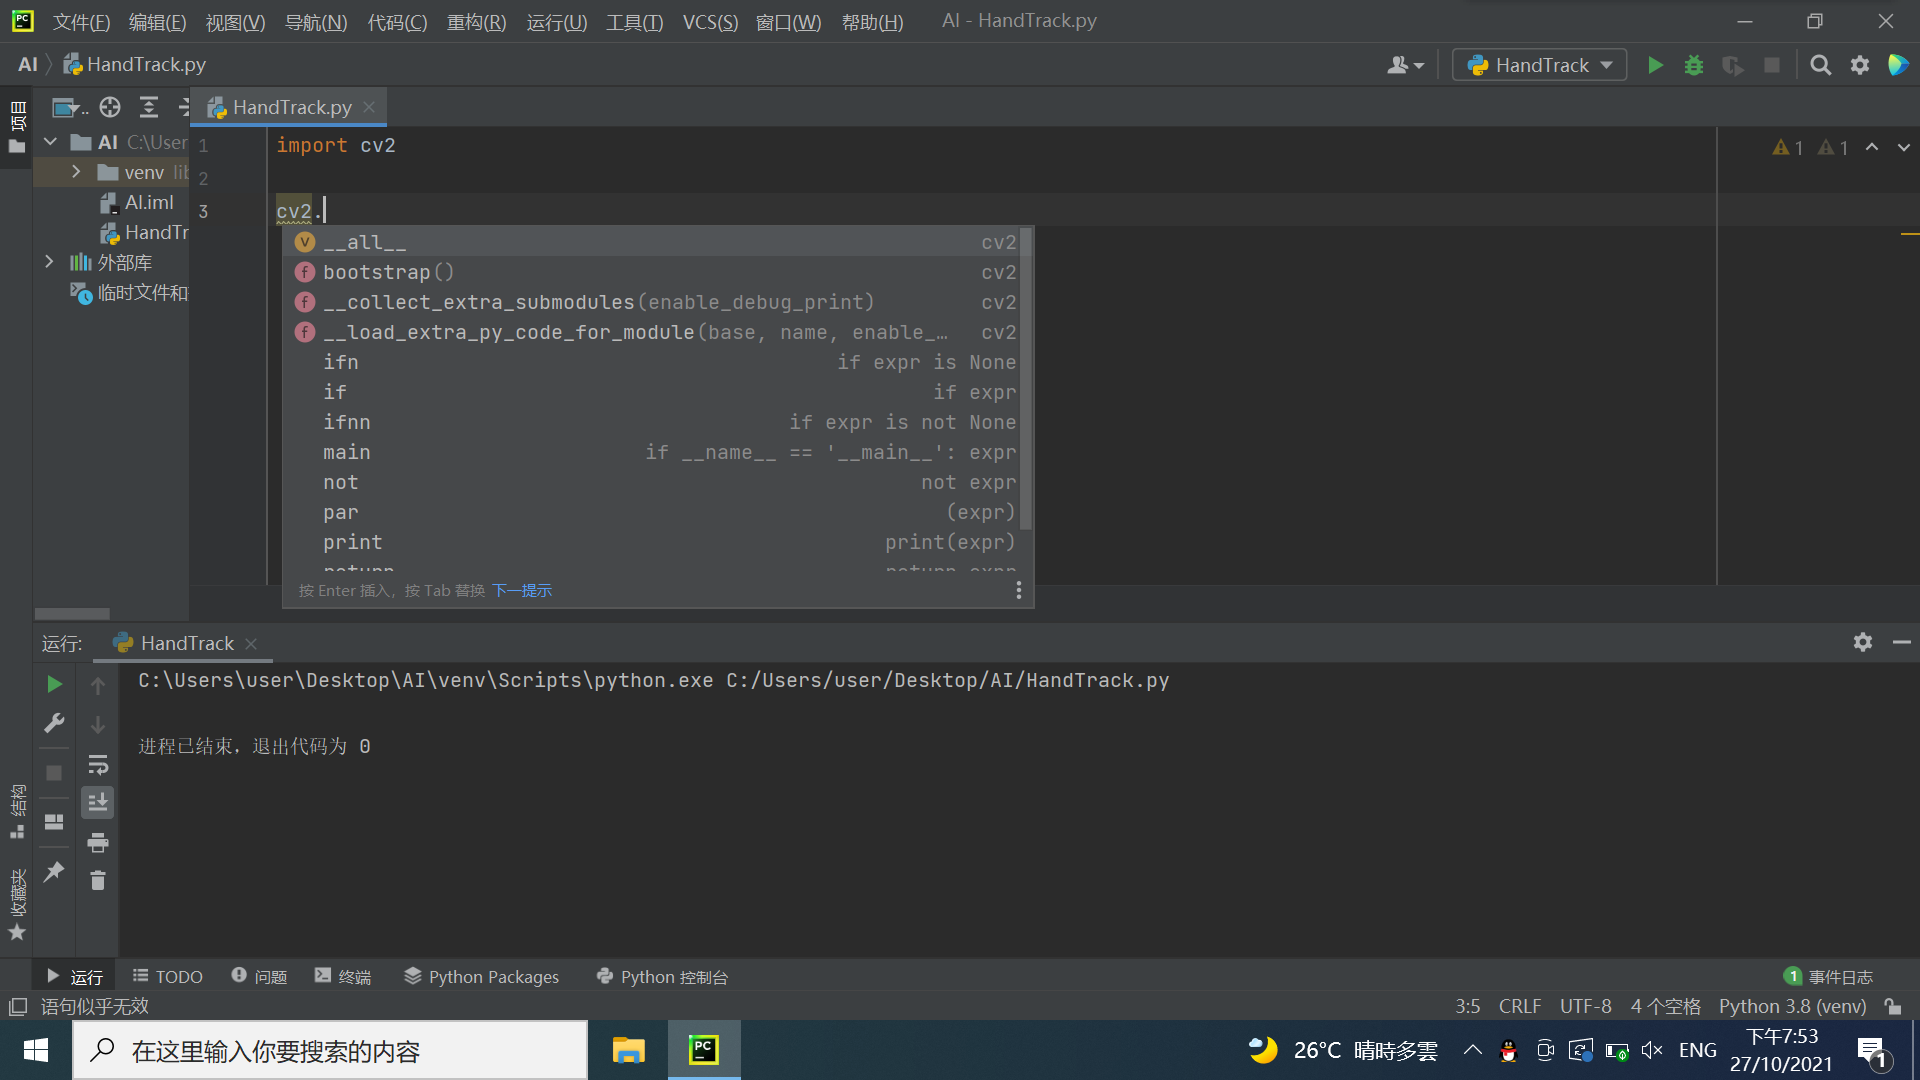Toggle soft-wrap in the run console
This screenshot has height=1080, width=1920.
pos(98,764)
